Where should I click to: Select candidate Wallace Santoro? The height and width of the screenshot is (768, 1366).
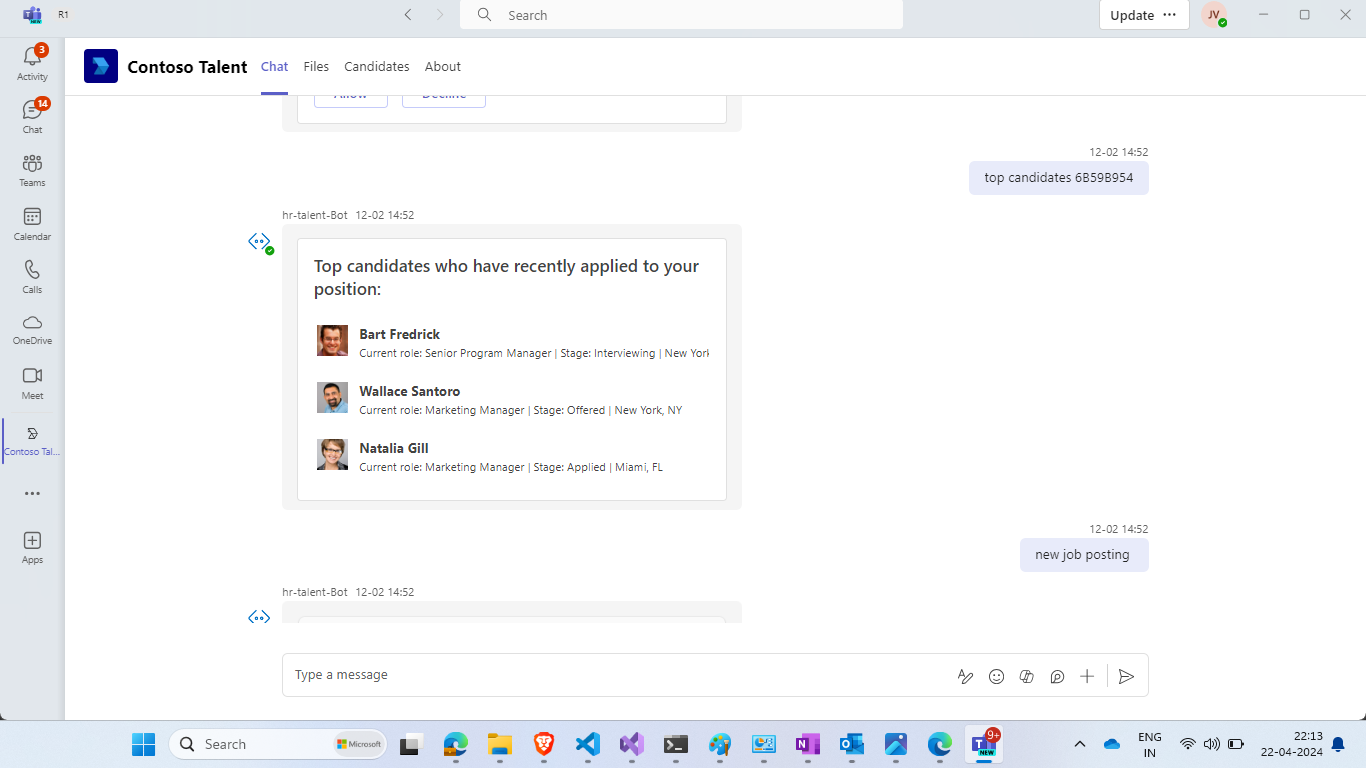coord(512,399)
